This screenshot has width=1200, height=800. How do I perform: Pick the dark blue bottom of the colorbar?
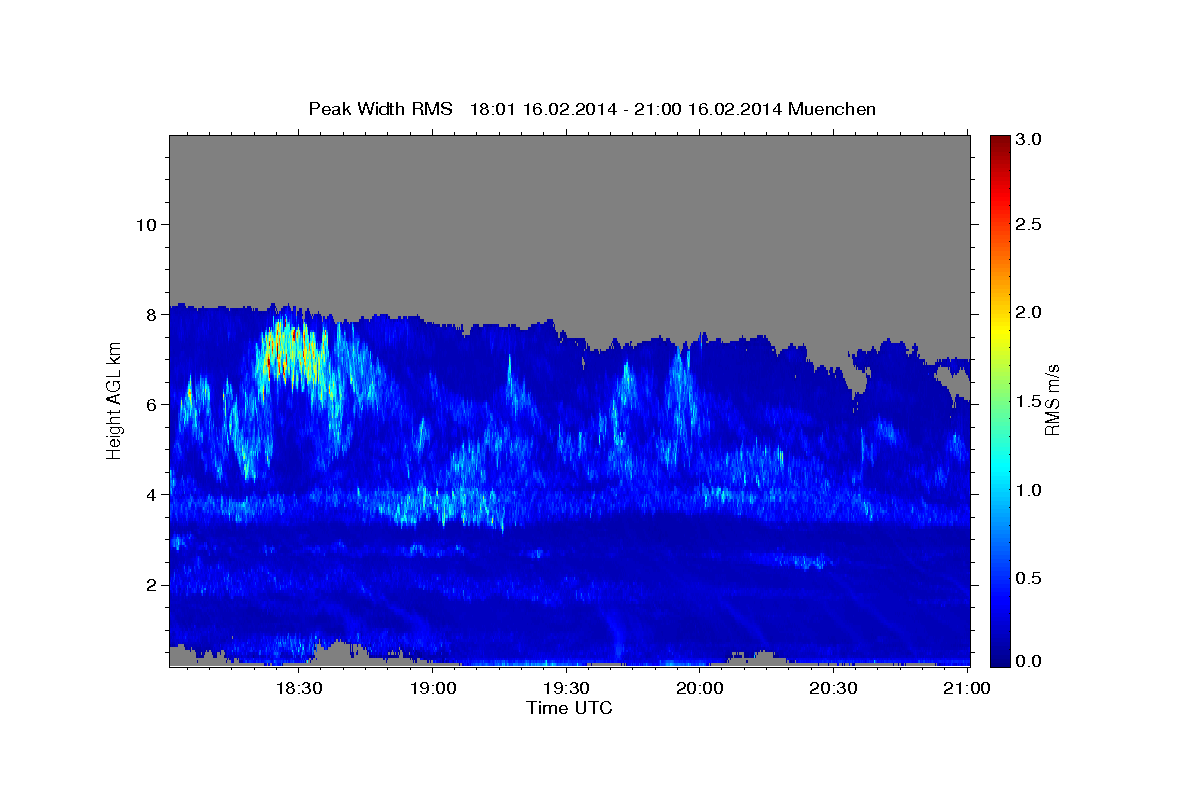[1000, 658]
